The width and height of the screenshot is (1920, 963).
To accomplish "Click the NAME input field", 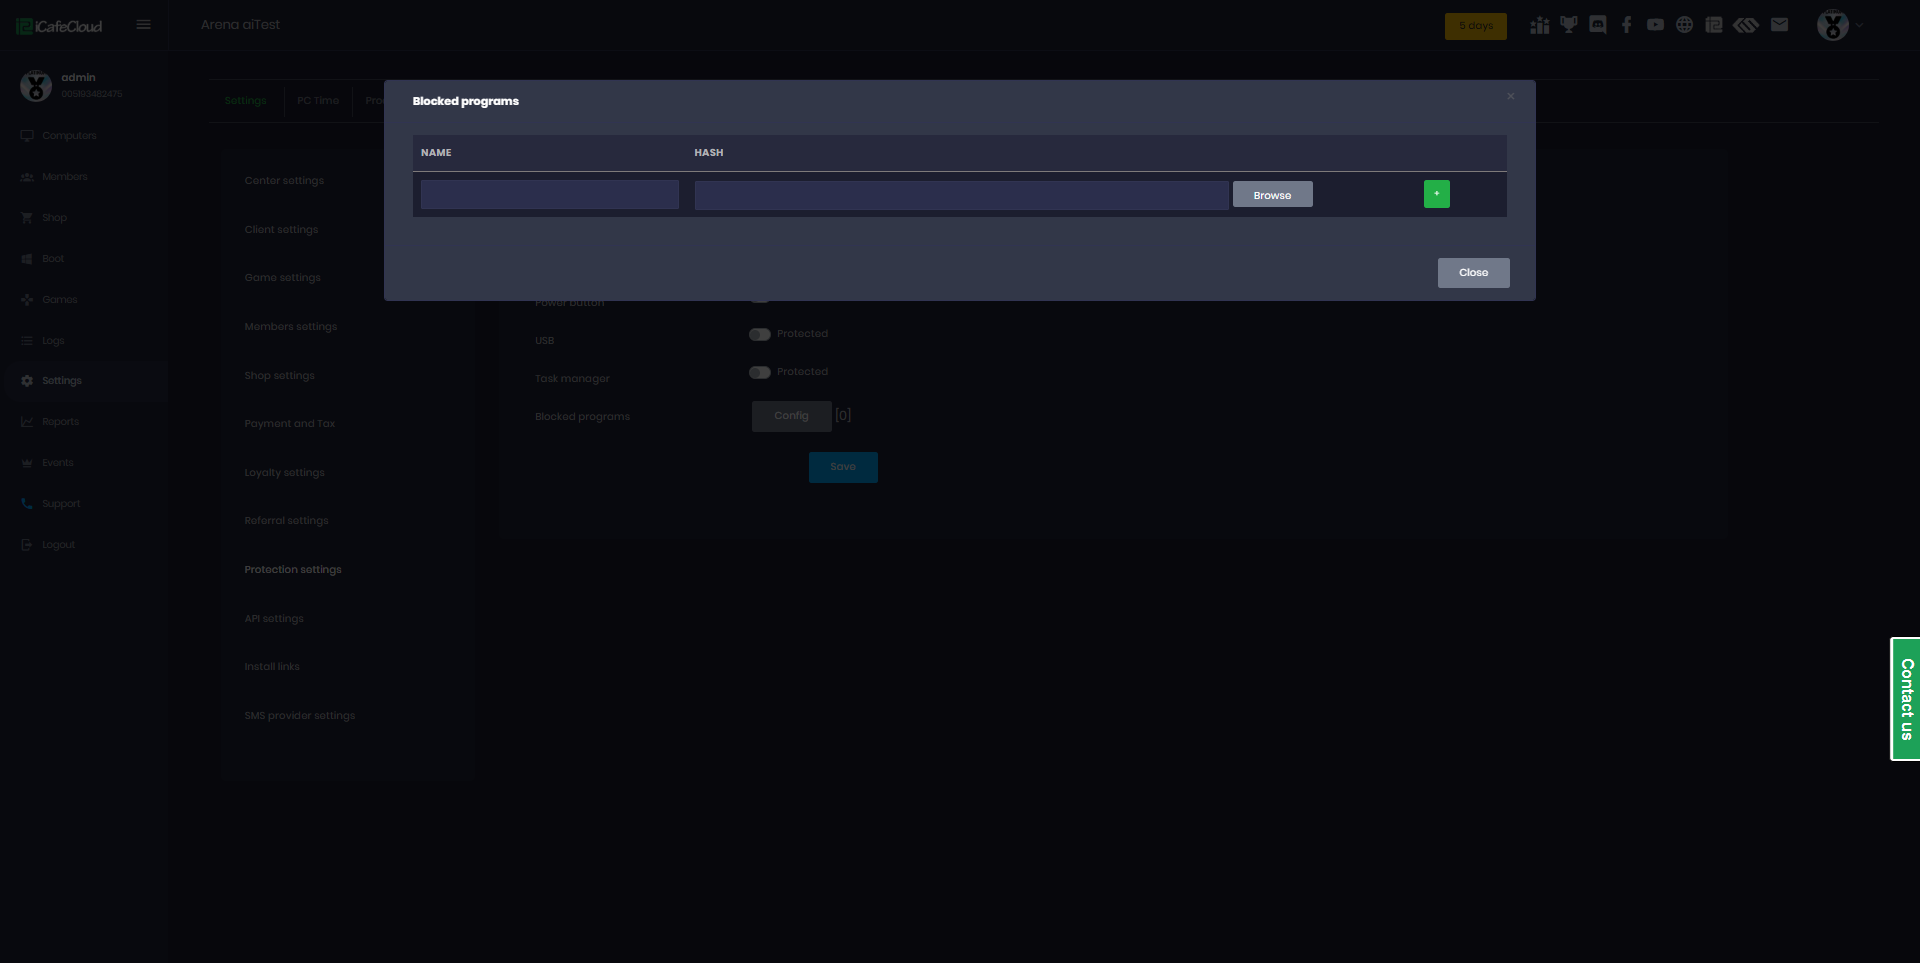I will pyautogui.click(x=549, y=195).
